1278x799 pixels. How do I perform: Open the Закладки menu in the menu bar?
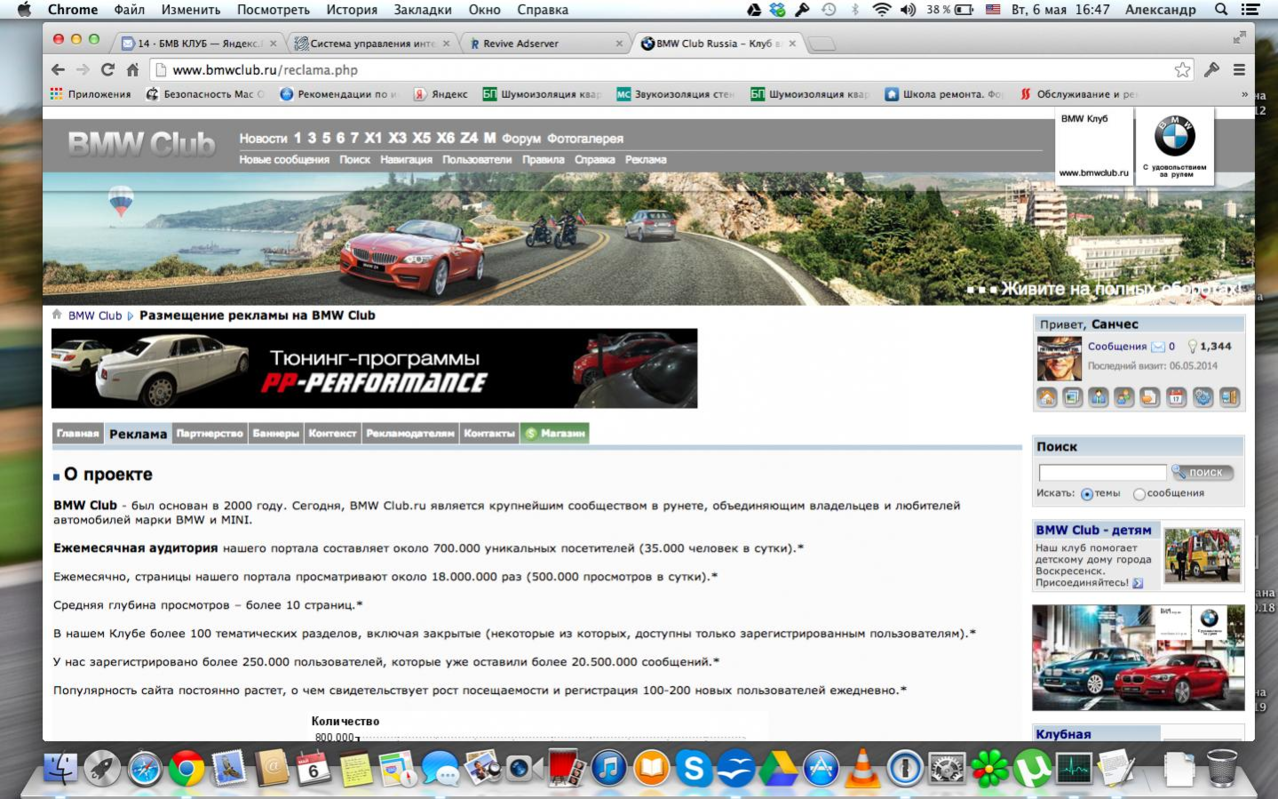[x=422, y=10]
